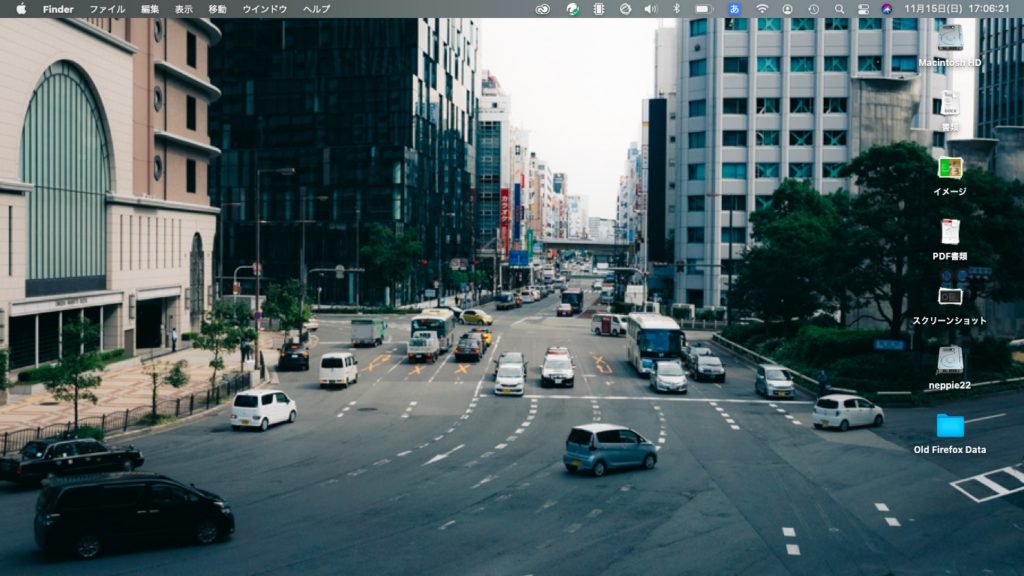Toggle Wi-Fi status menu
Image resolution: width=1024 pixels, height=576 pixels.
tap(762, 9)
